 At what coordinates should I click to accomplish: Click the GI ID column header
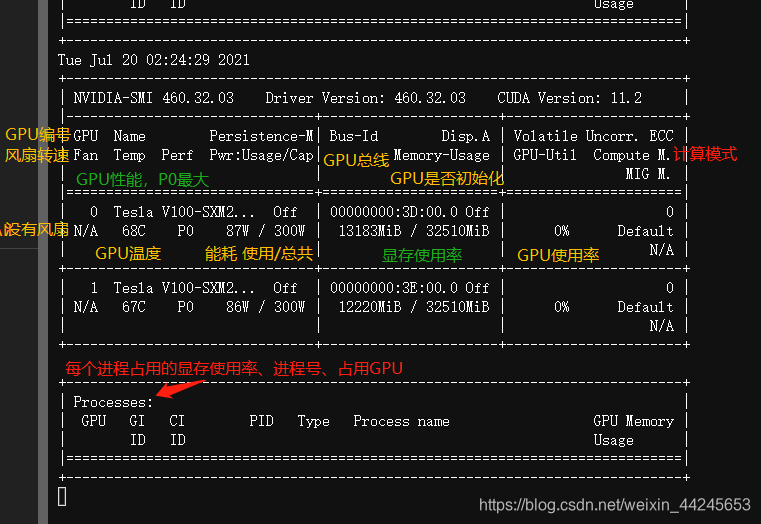137,430
